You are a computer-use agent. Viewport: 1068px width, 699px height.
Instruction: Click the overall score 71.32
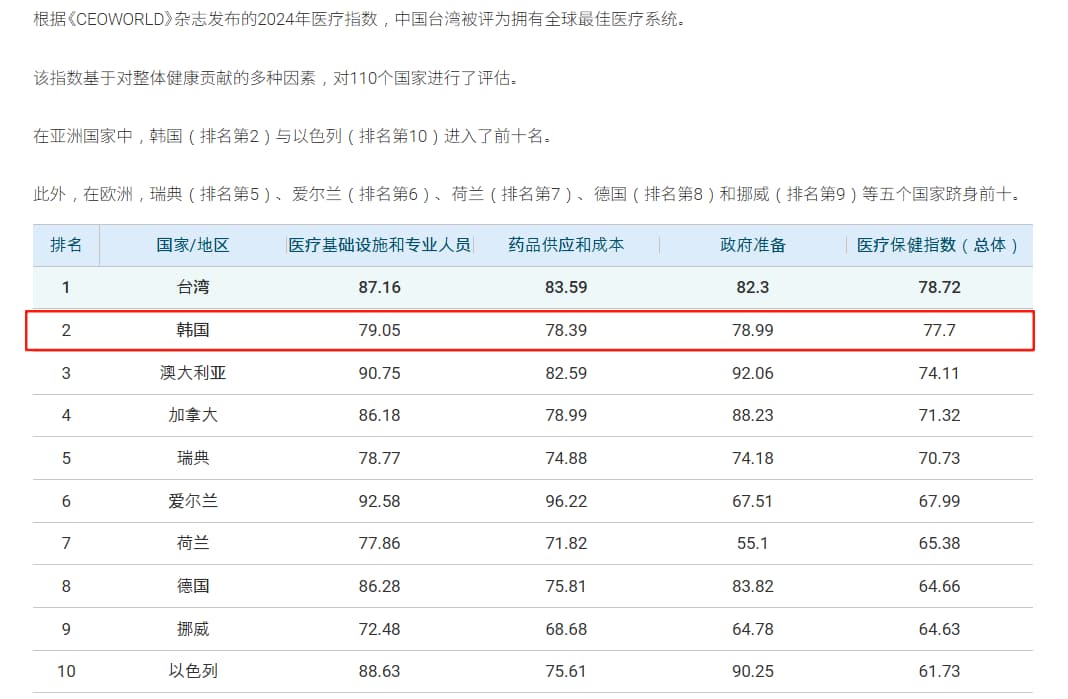click(939, 416)
